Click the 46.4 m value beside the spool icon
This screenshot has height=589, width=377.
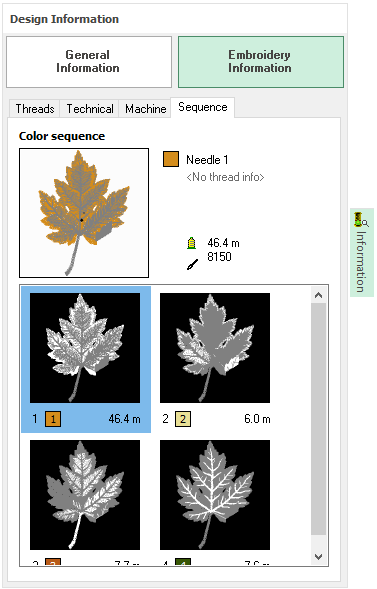(x=223, y=243)
